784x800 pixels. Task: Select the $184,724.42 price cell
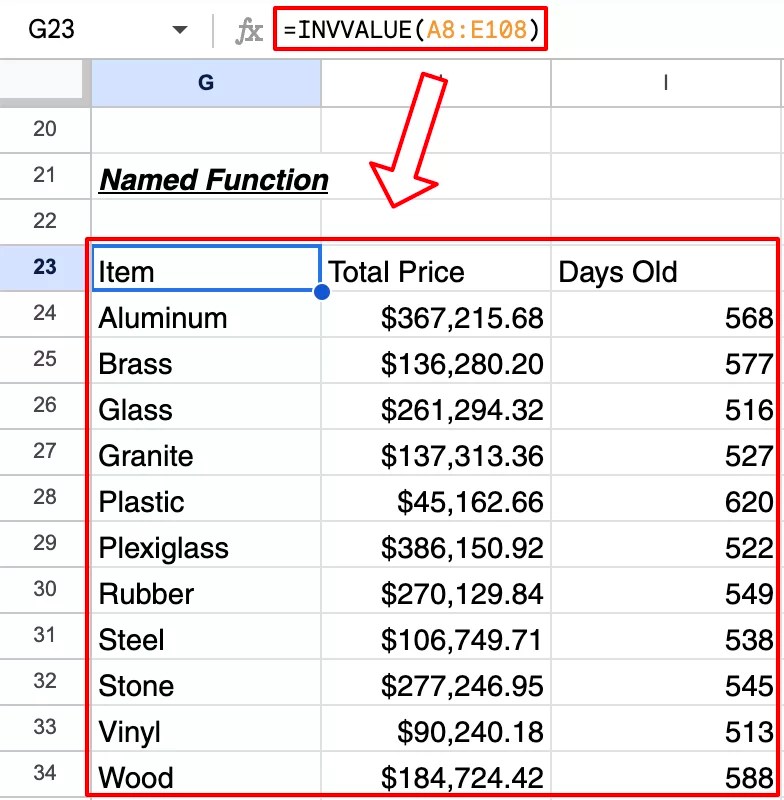(x=435, y=777)
